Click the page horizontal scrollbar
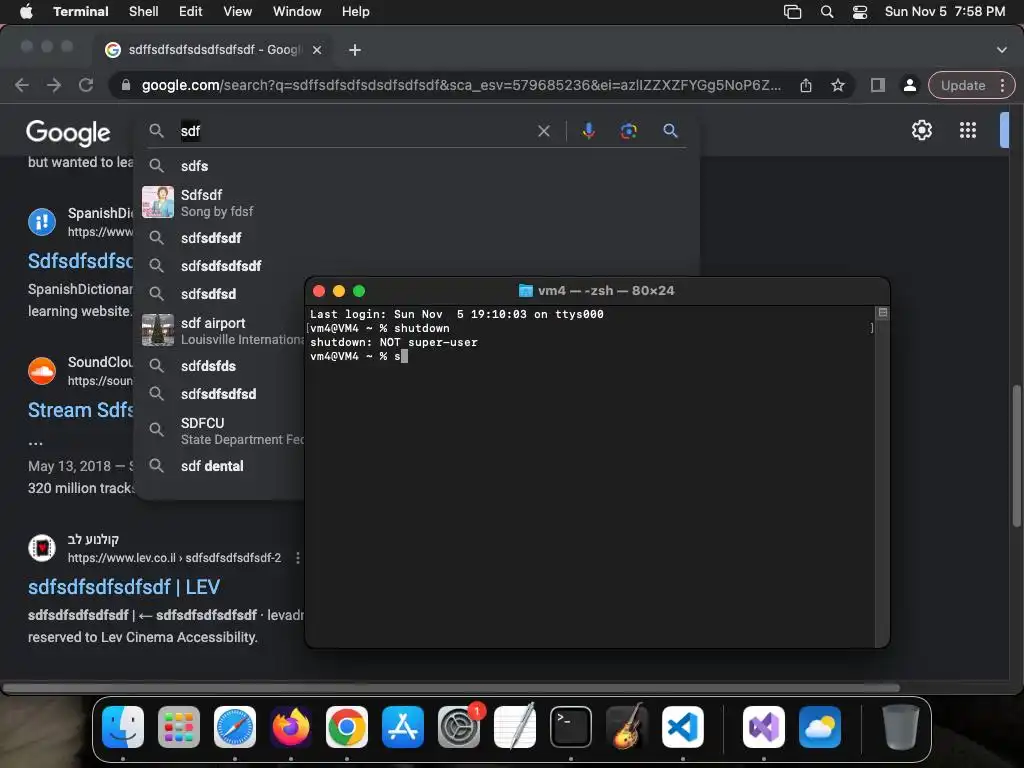This screenshot has height=768, width=1024. pyautogui.click(x=451, y=688)
